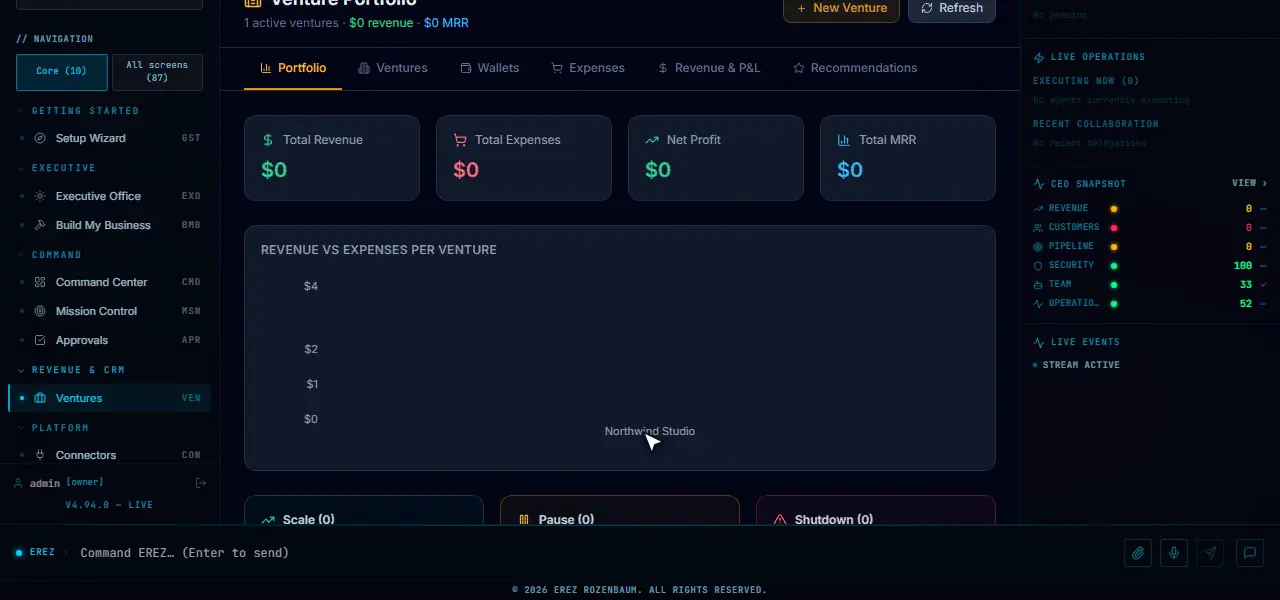1280x600 pixels.
Task: Click the Scale (0) card
Action: pos(364,510)
